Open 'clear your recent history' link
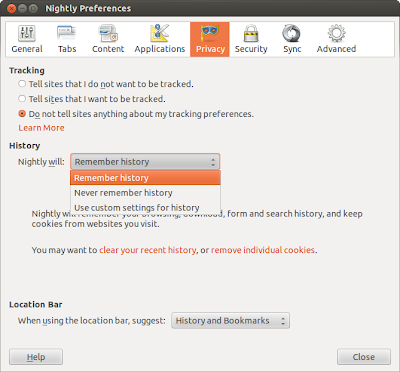 pos(148,250)
